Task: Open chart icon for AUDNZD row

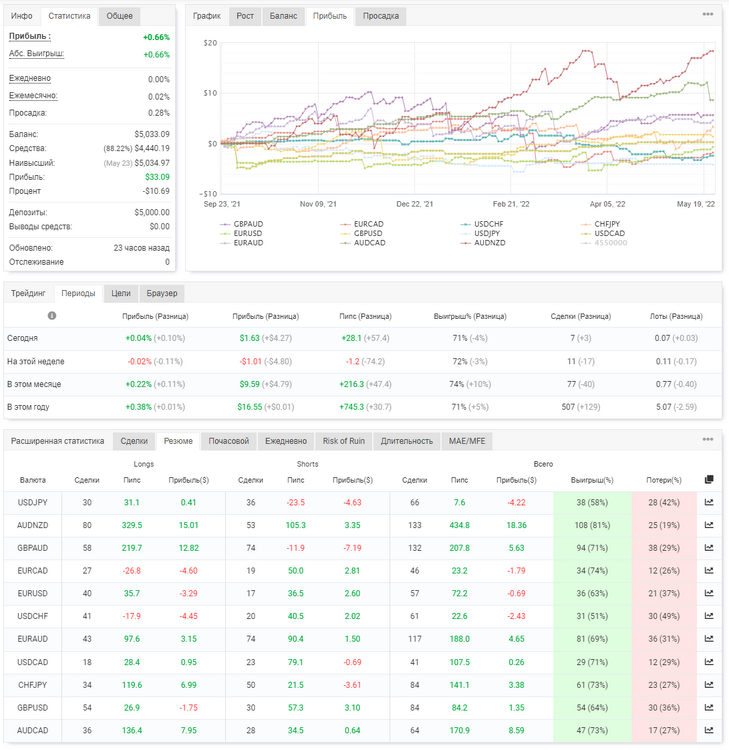Action: tap(709, 525)
